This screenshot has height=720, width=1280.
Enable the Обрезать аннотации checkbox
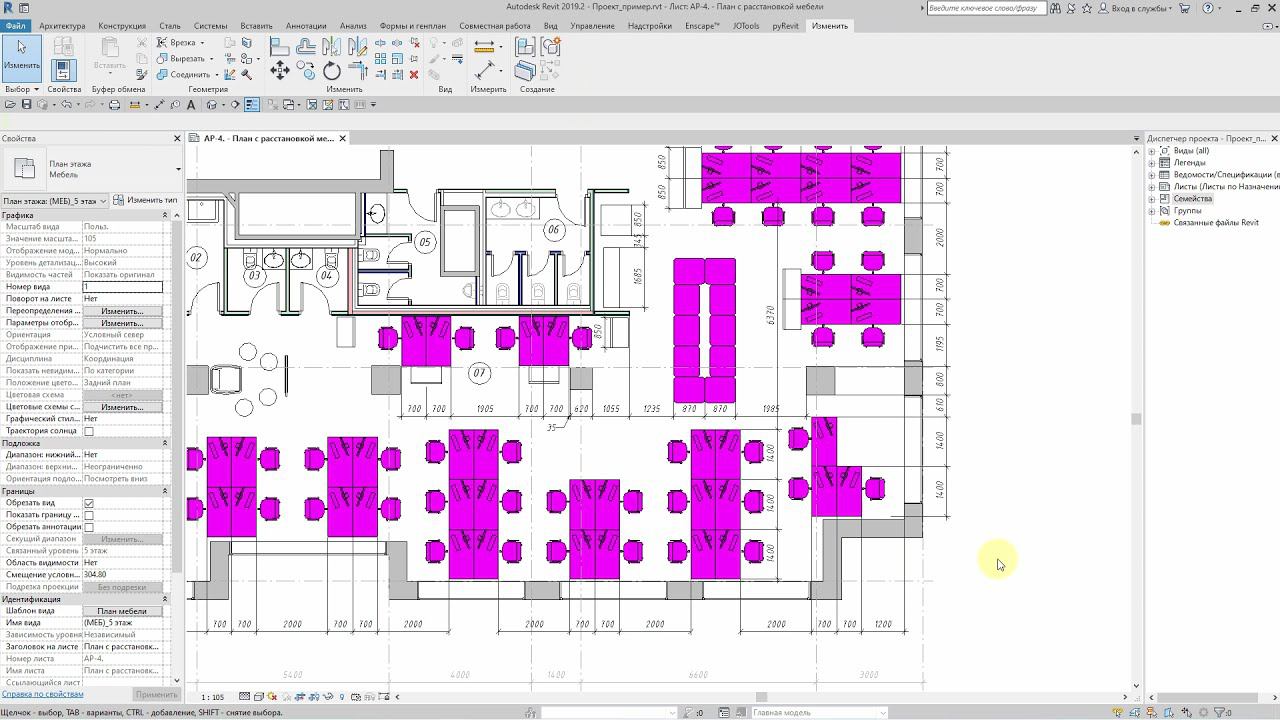pos(89,527)
